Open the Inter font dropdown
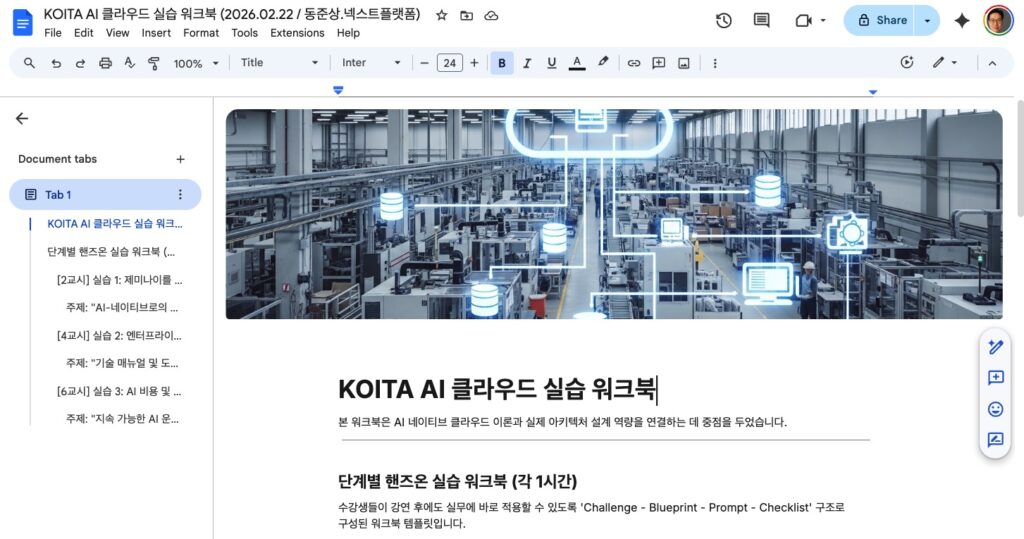 371,63
